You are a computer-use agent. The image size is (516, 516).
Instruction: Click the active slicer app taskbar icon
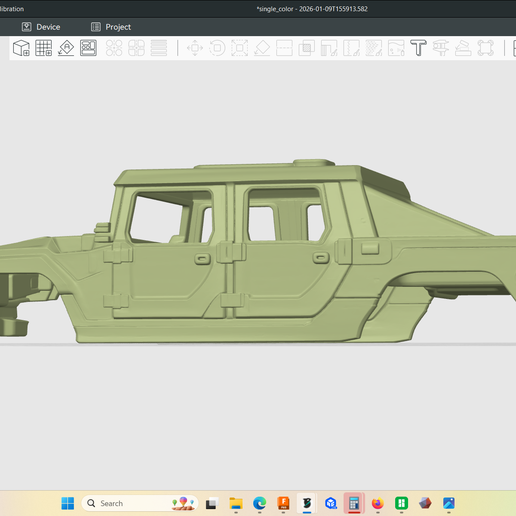click(x=307, y=503)
